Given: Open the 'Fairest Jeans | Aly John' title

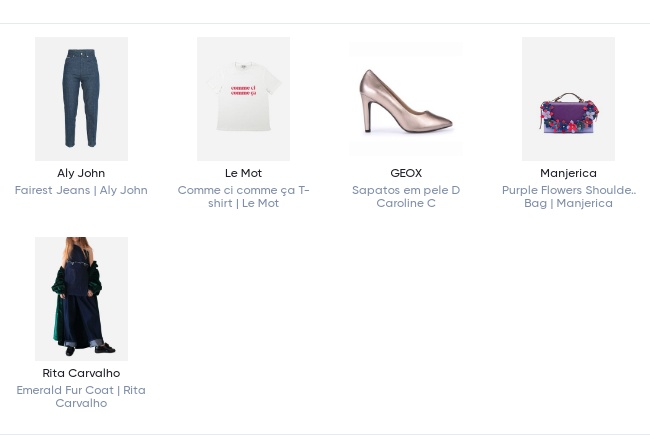Looking at the screenshot, I should pyautogui.click(x=81, y=190).
